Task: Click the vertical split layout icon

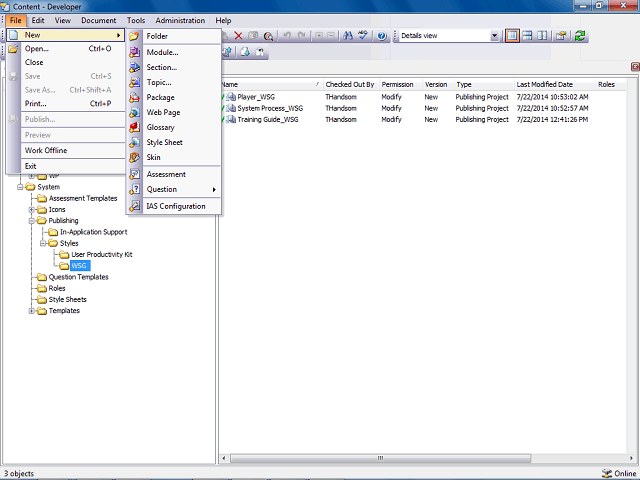Action: coord(542,36)
